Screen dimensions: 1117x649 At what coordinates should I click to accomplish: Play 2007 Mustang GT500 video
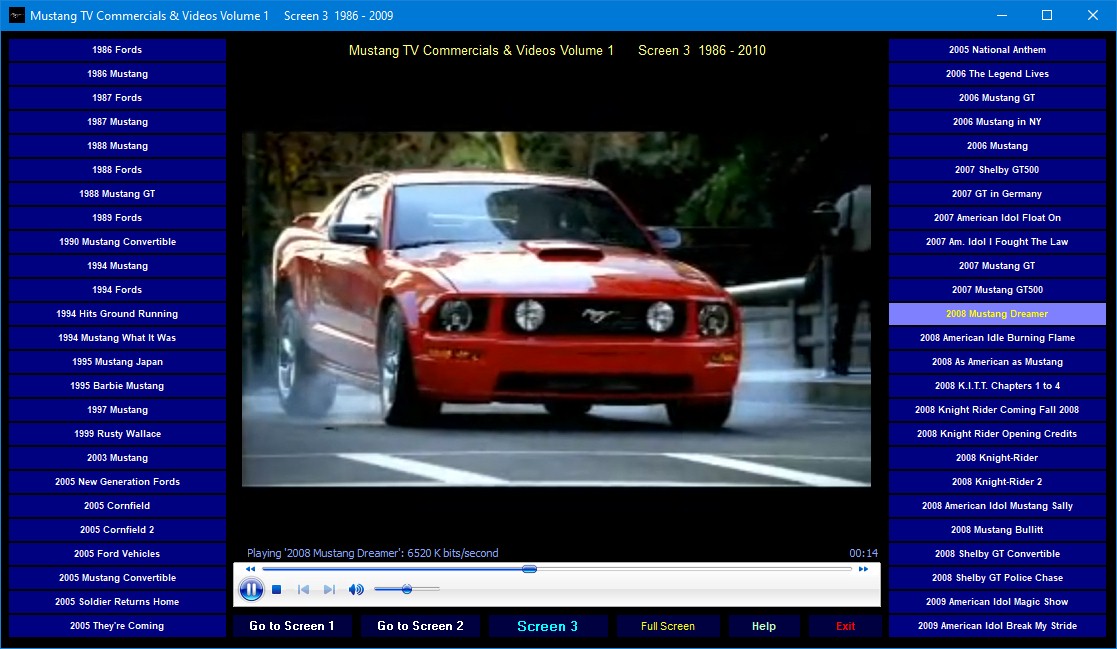[x=997, y=290]
